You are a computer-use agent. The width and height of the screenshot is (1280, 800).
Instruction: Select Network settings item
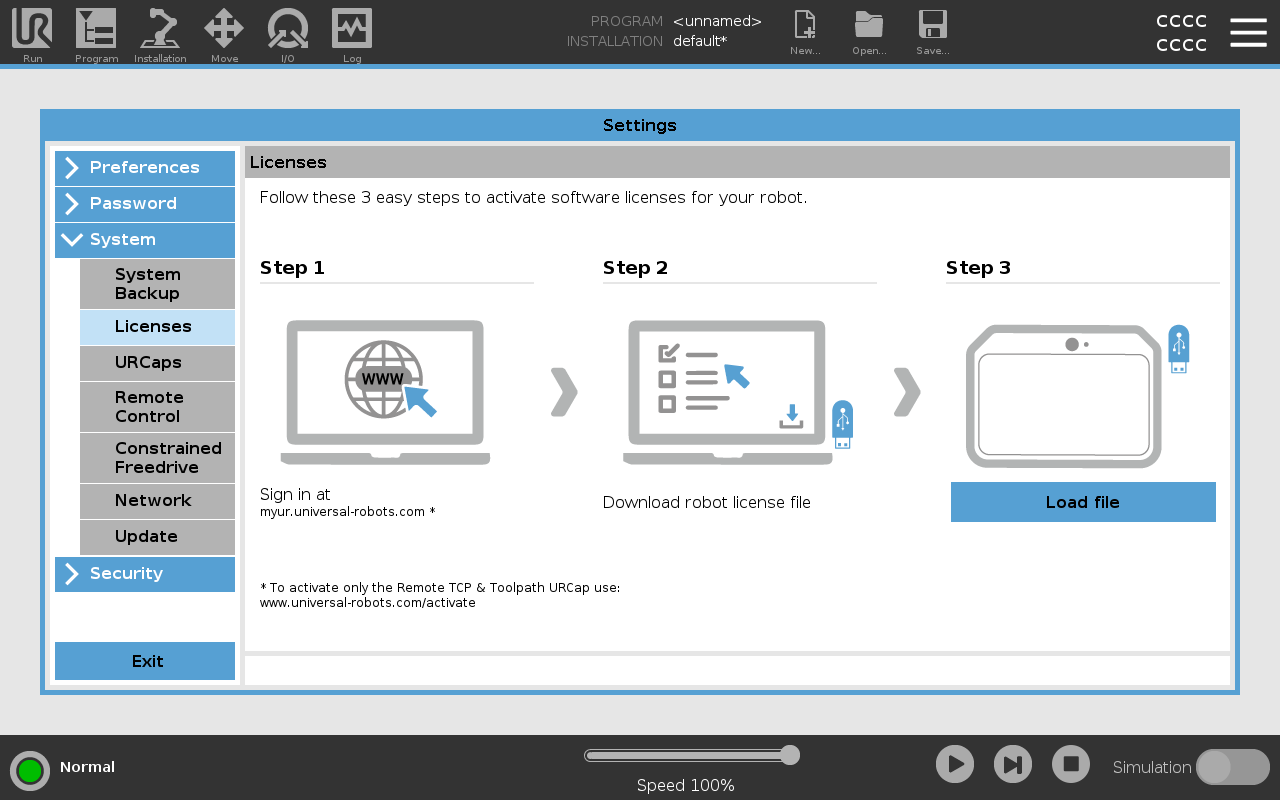(157, 501)
